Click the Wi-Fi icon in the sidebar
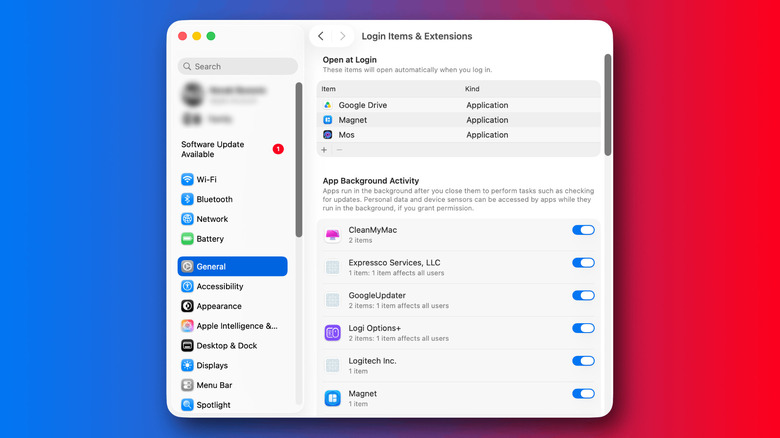 click(x=187, y=179)
